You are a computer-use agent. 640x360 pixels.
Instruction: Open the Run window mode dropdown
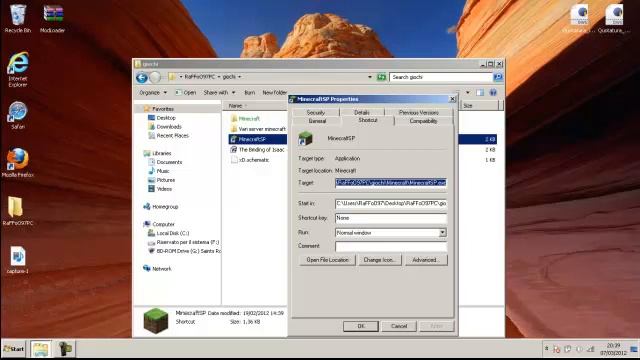pos(442,233)
